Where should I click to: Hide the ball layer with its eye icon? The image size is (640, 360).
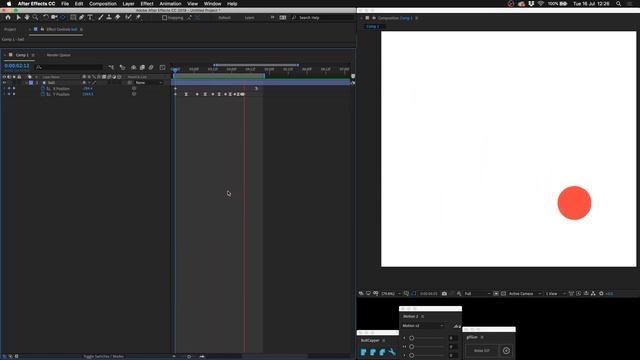4,82
